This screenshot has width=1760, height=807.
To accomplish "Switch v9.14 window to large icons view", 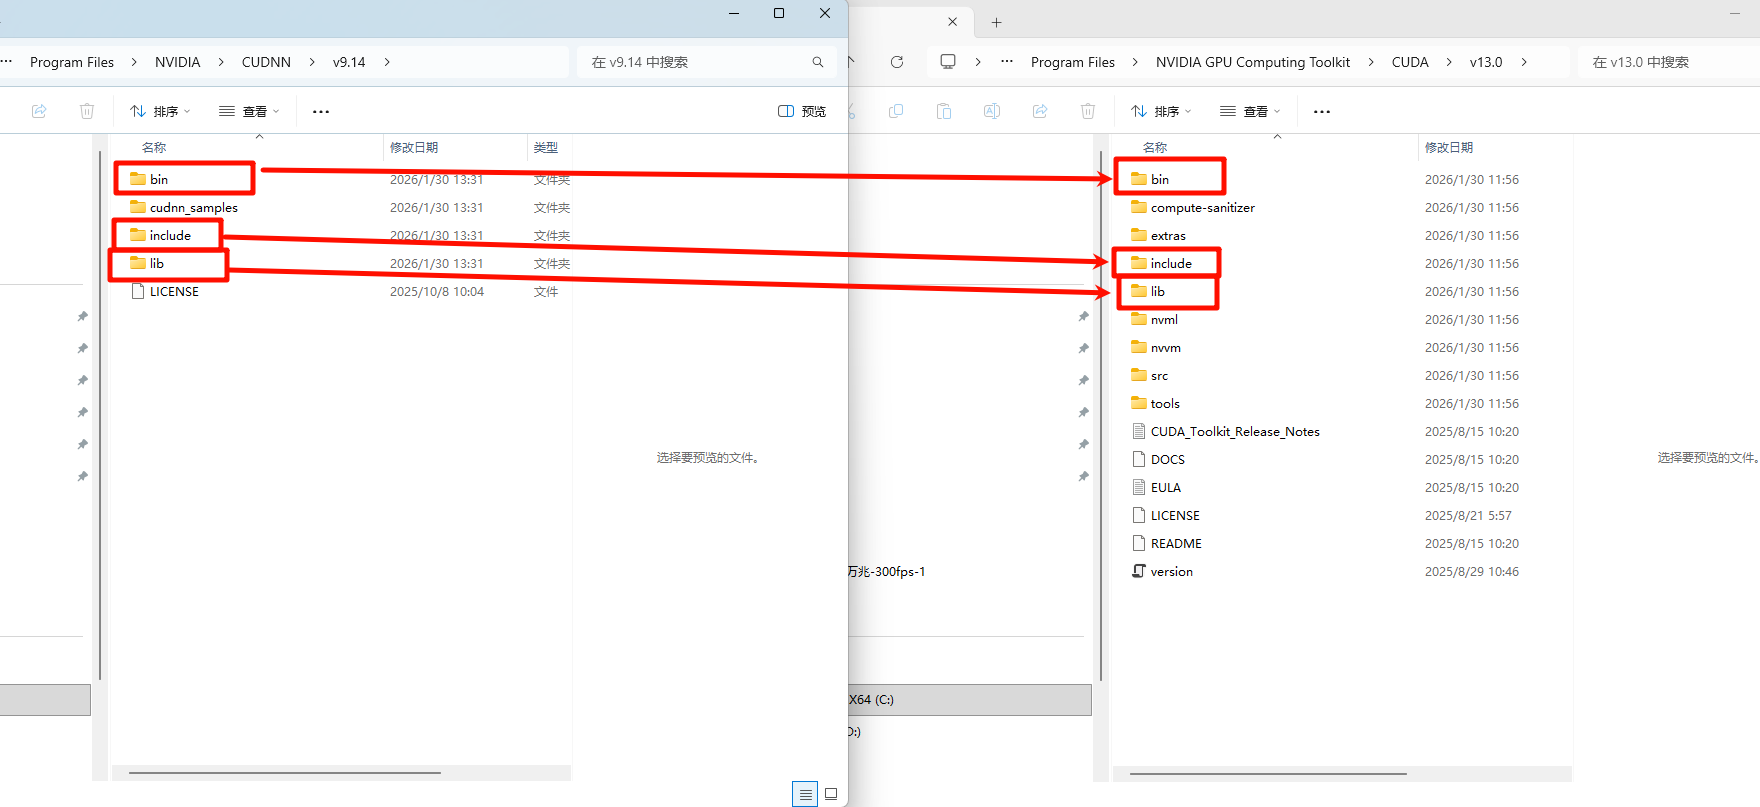I will (831, 794).
